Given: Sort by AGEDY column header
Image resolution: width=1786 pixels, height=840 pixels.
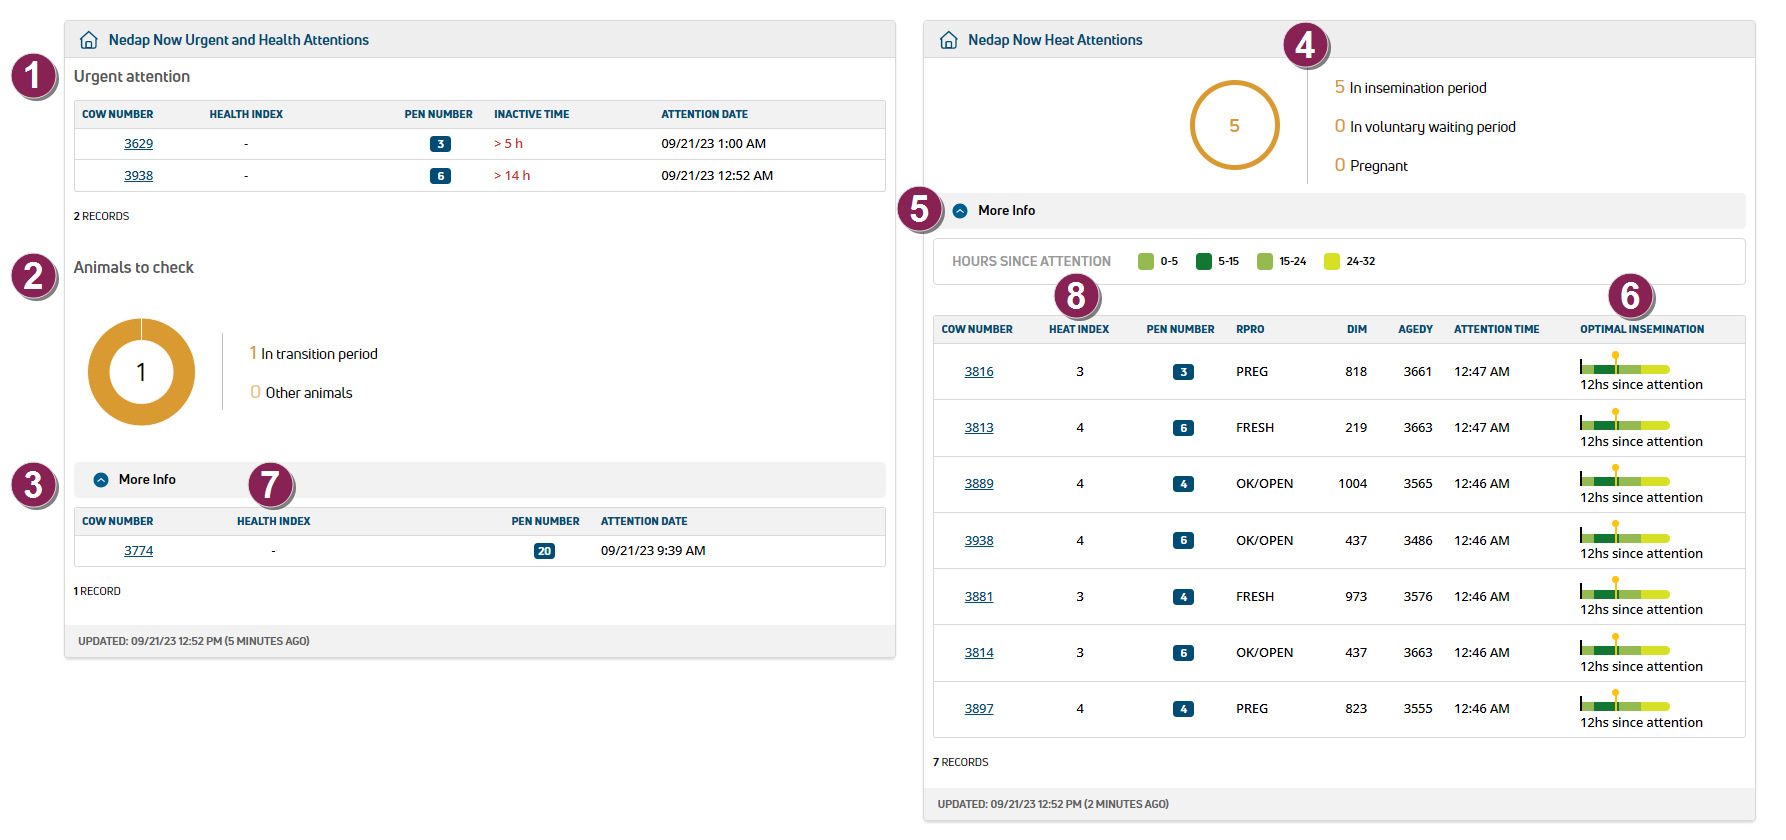Looking at the screenshot, I should point(1415,330).
